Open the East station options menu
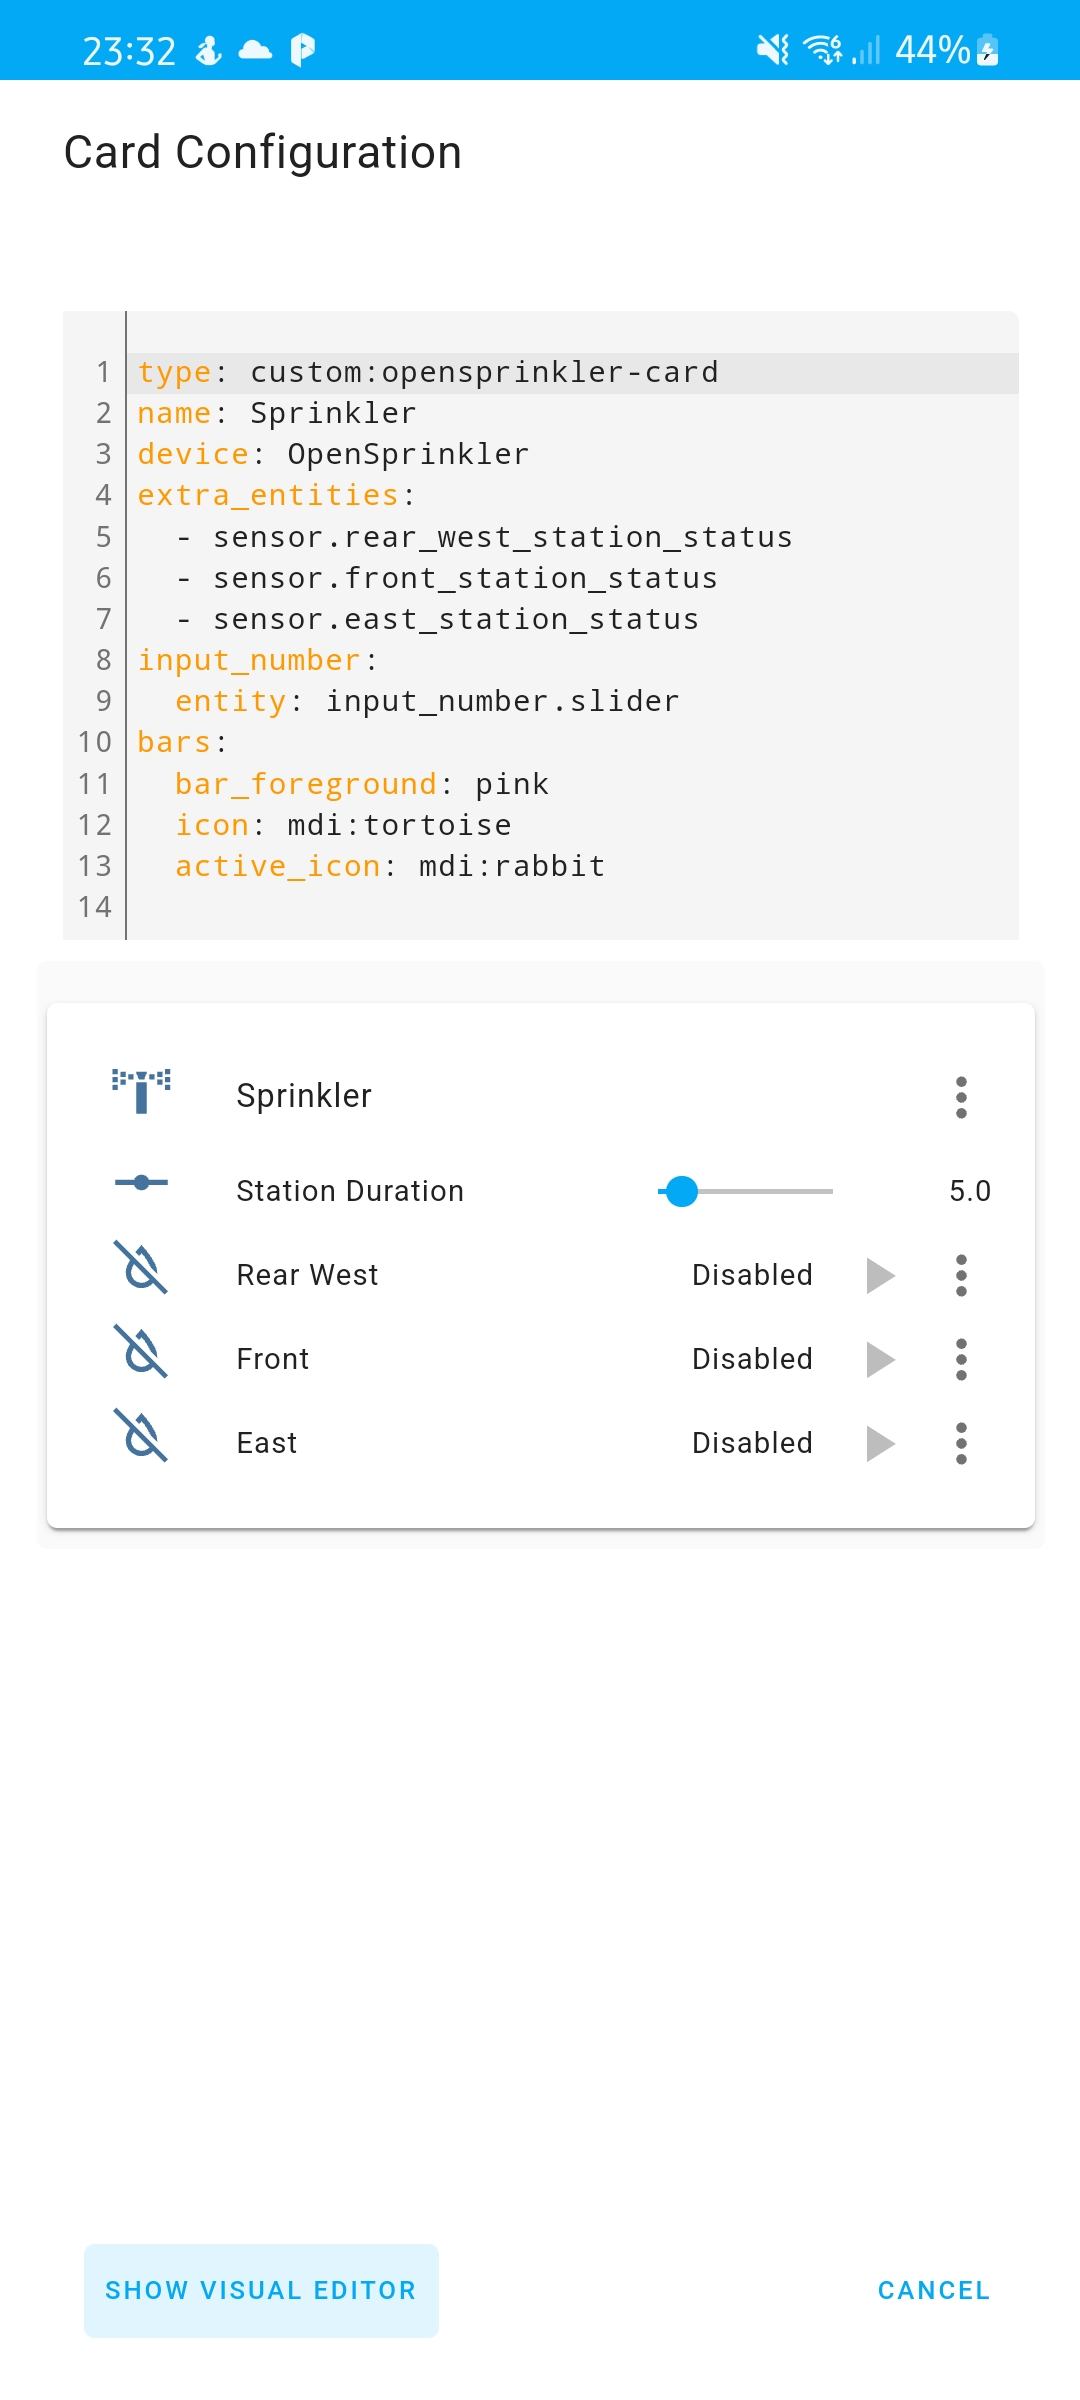The image size is (1080, 2400). pyautogui.click(x=961, y=1442)
